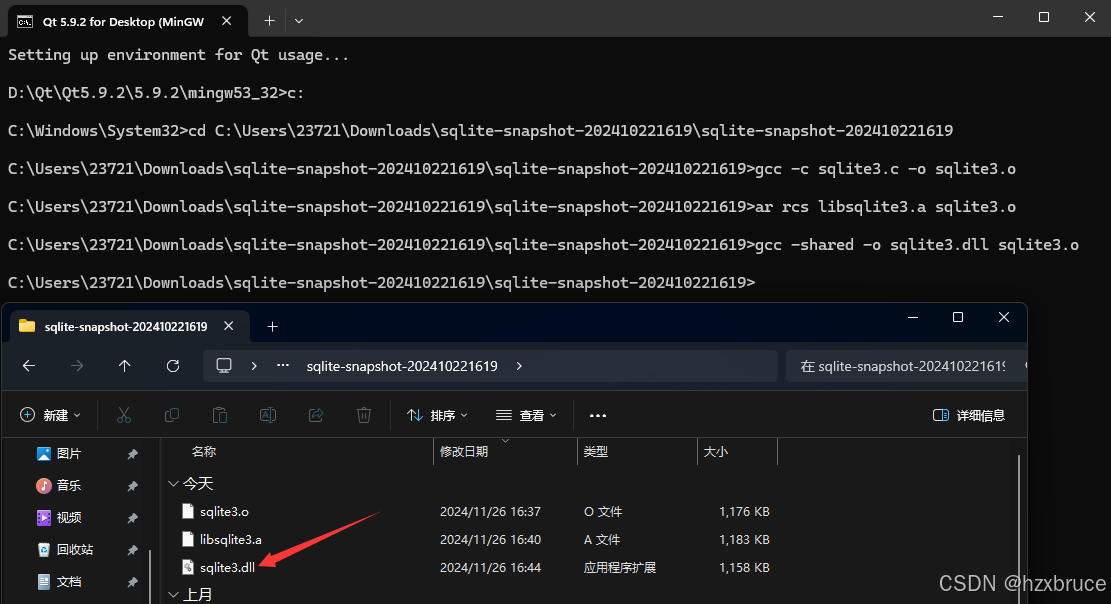Screen dimensions: 1111x604
Task: Open a new terminal tab
Action: pyautogui.click(x=269, y=20)
